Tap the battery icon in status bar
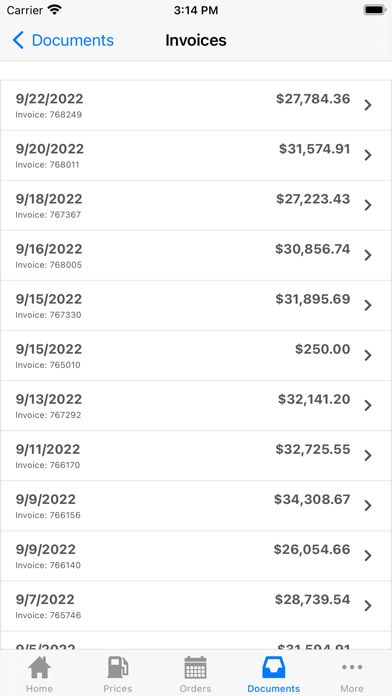Viewport: 392px width, 696px height. (374, 10)
